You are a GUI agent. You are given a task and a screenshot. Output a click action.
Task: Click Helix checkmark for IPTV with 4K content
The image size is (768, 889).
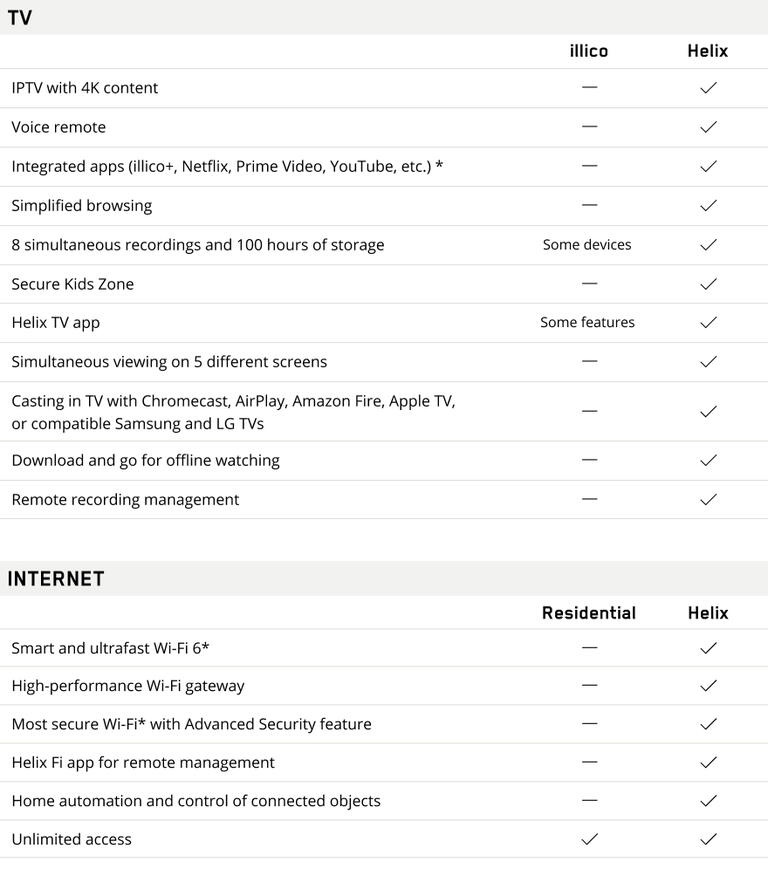pos(708,88)
